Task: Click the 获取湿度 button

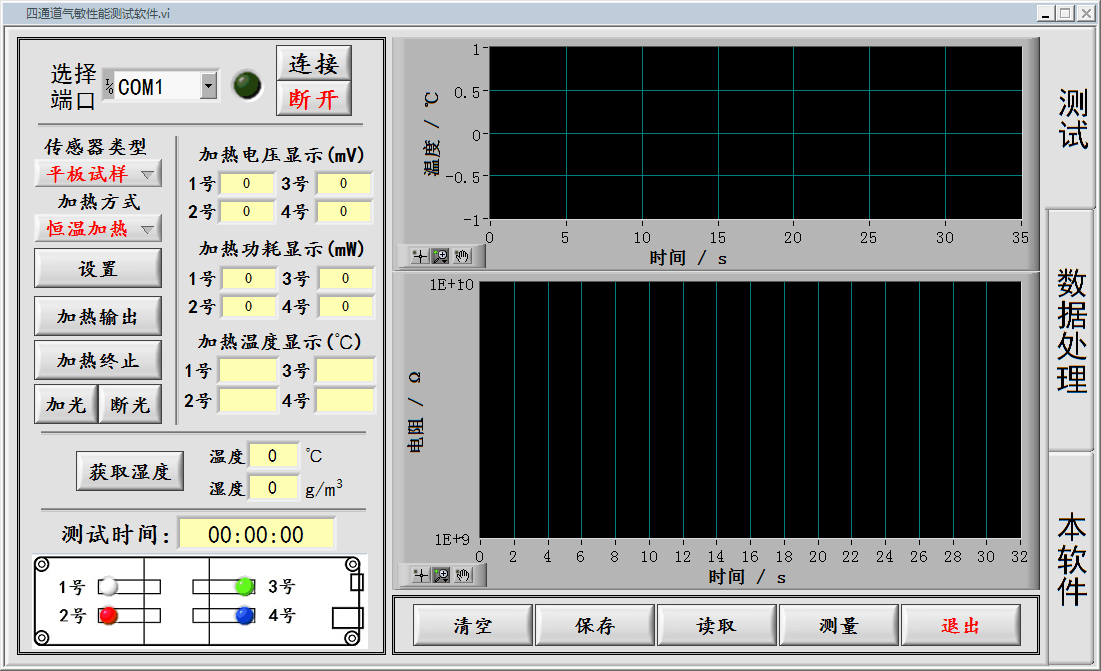Action: tap(130, 472)
